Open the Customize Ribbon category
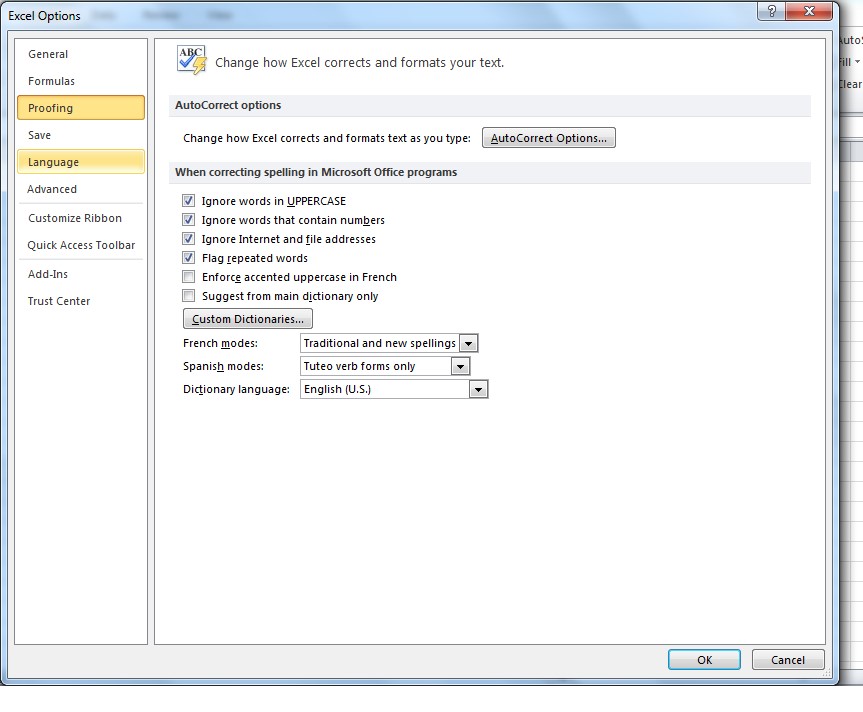This screenshot has height=712, width=863. click(x=81, y=218)
